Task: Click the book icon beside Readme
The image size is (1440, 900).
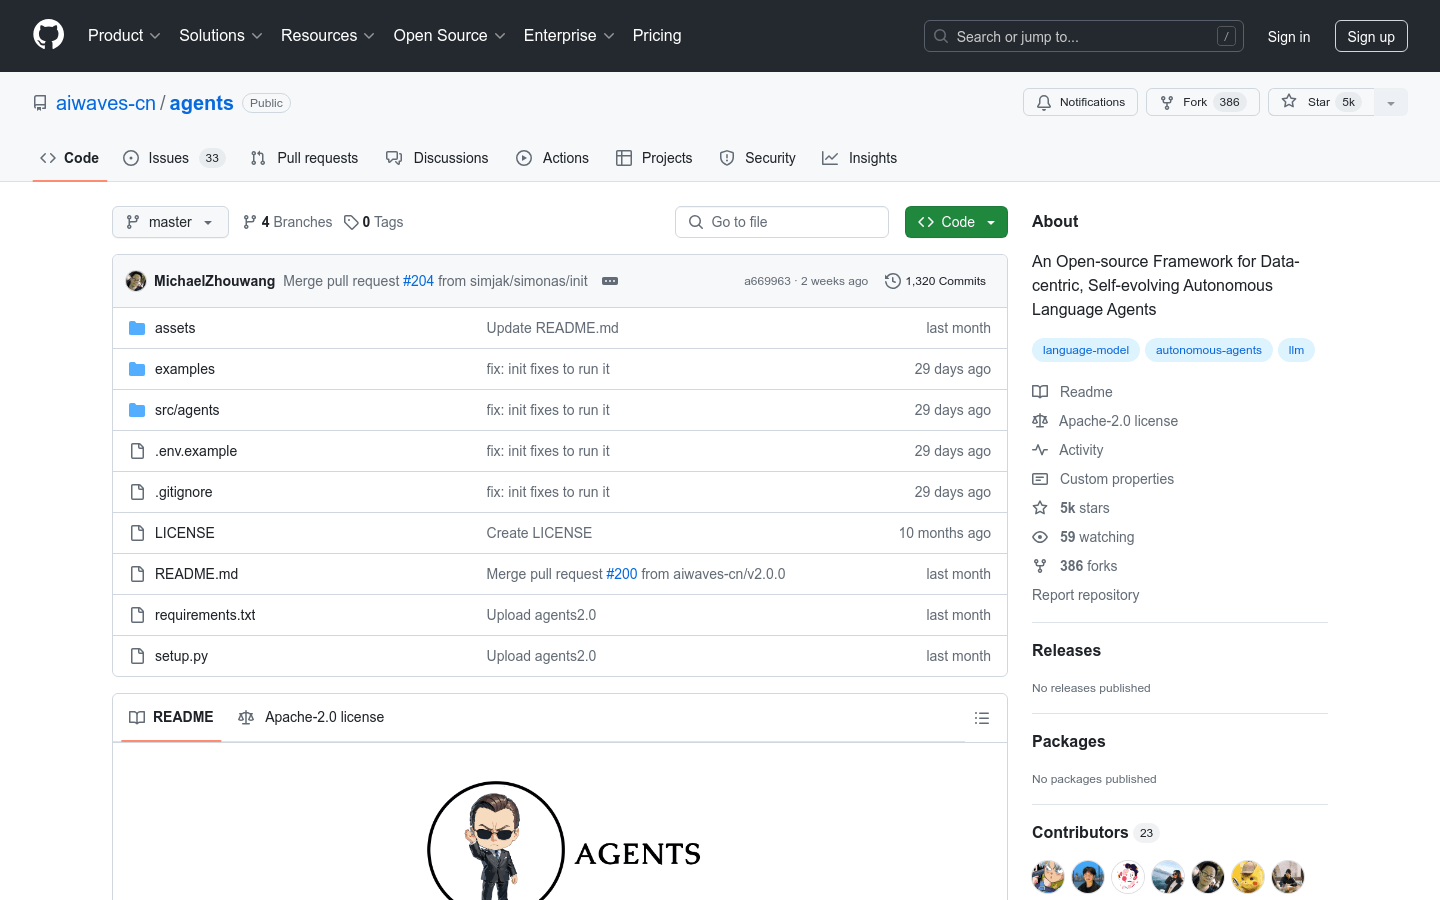Action: [1040, 392]
